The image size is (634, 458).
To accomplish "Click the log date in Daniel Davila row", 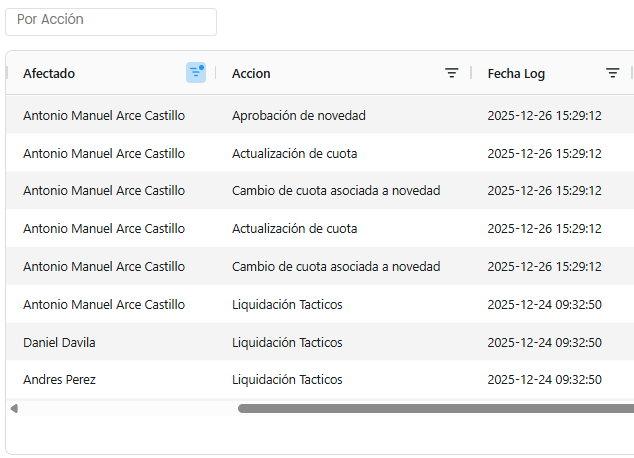I will pos(544,342).
